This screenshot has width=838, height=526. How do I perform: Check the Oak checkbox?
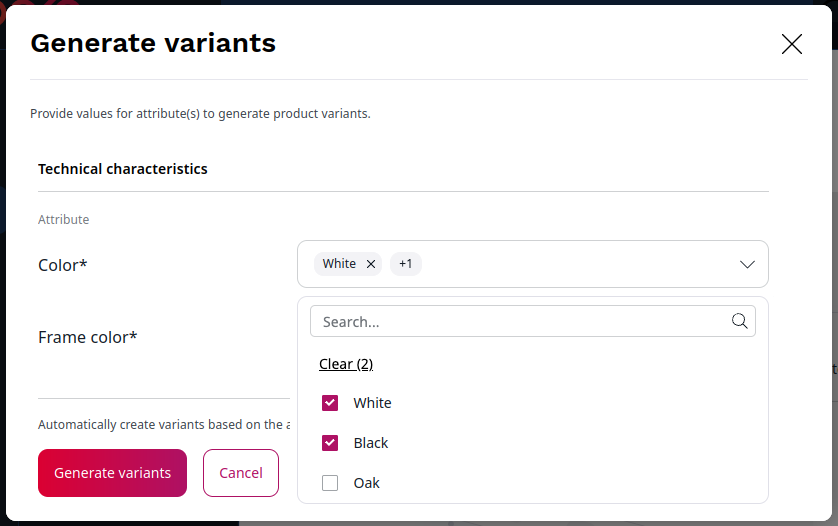tap(330, 483)
